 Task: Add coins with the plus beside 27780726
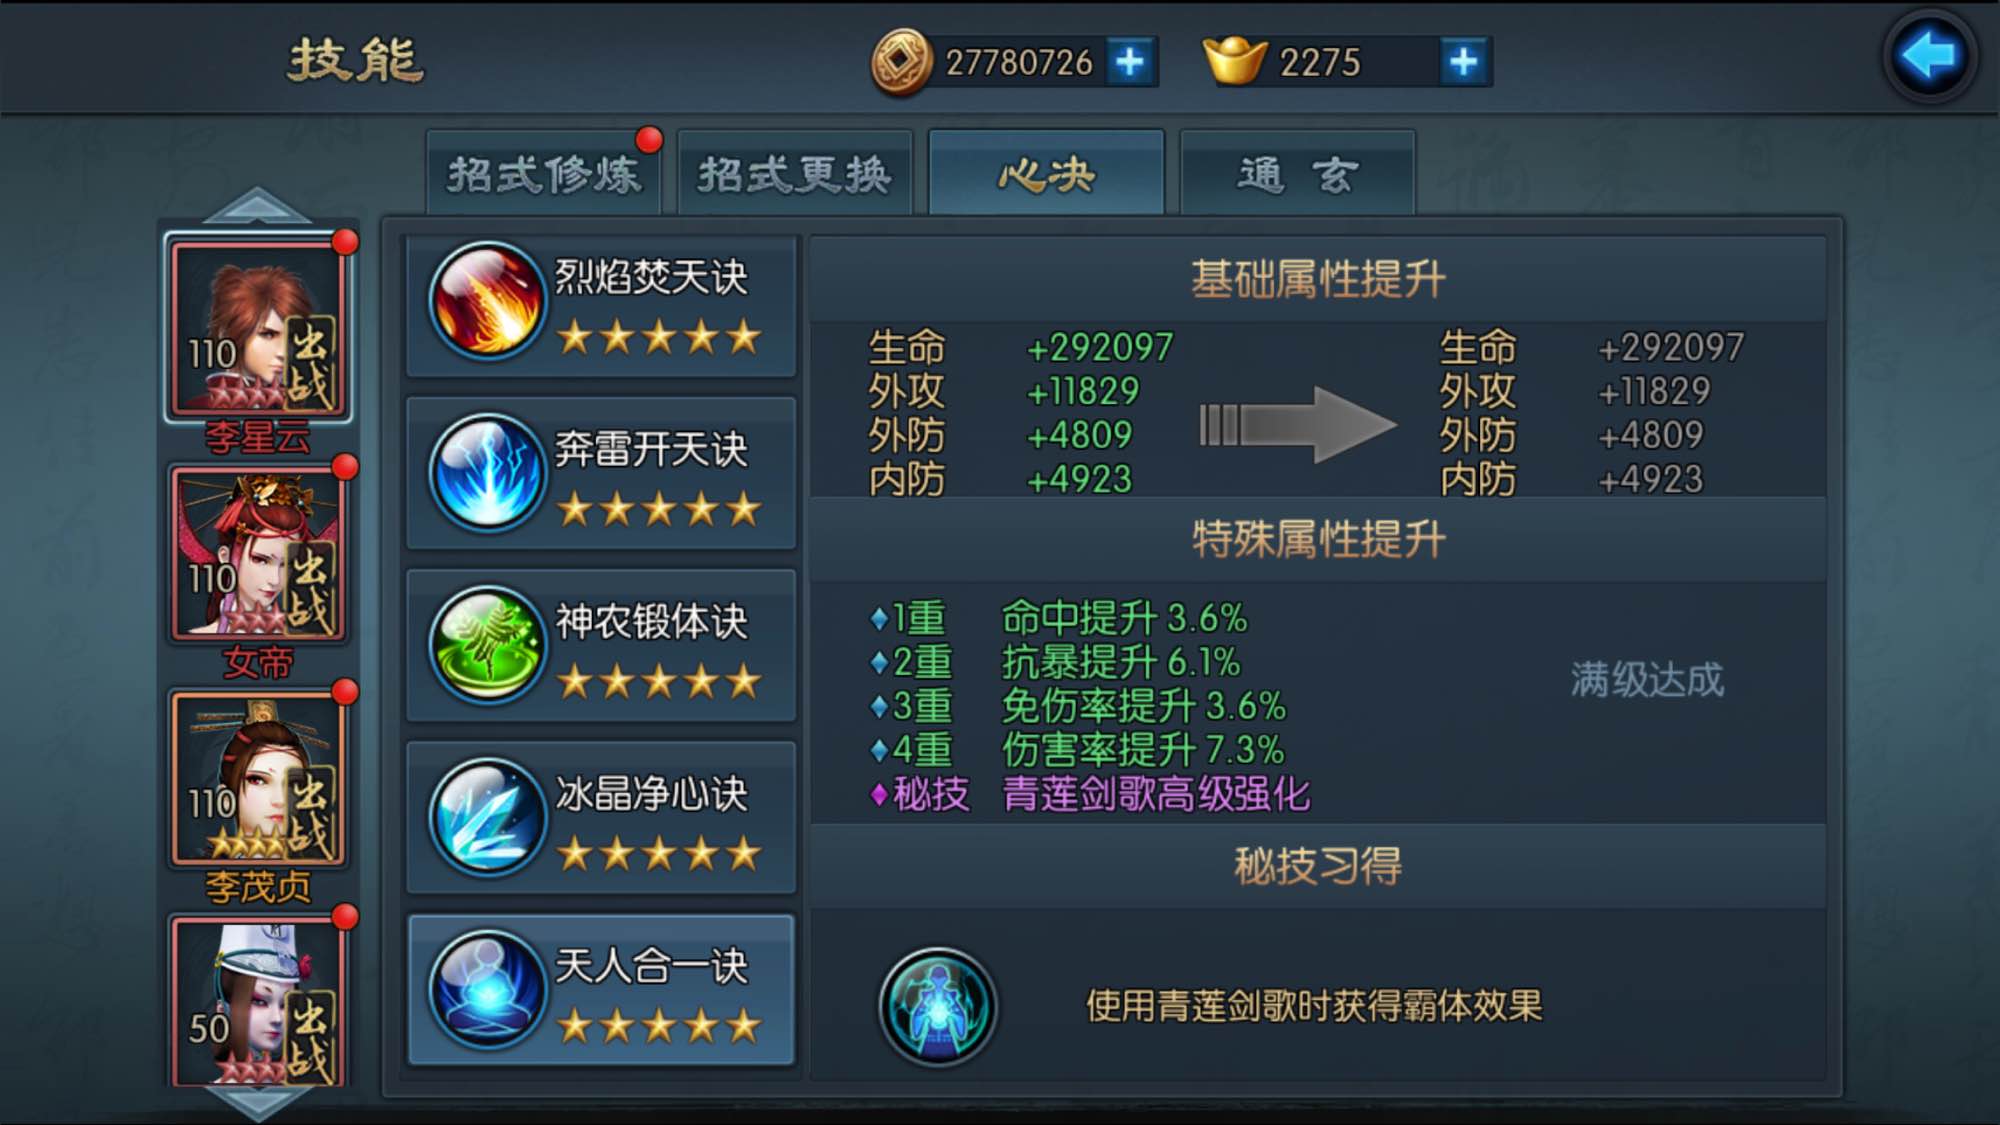(x=1130, y=62)
